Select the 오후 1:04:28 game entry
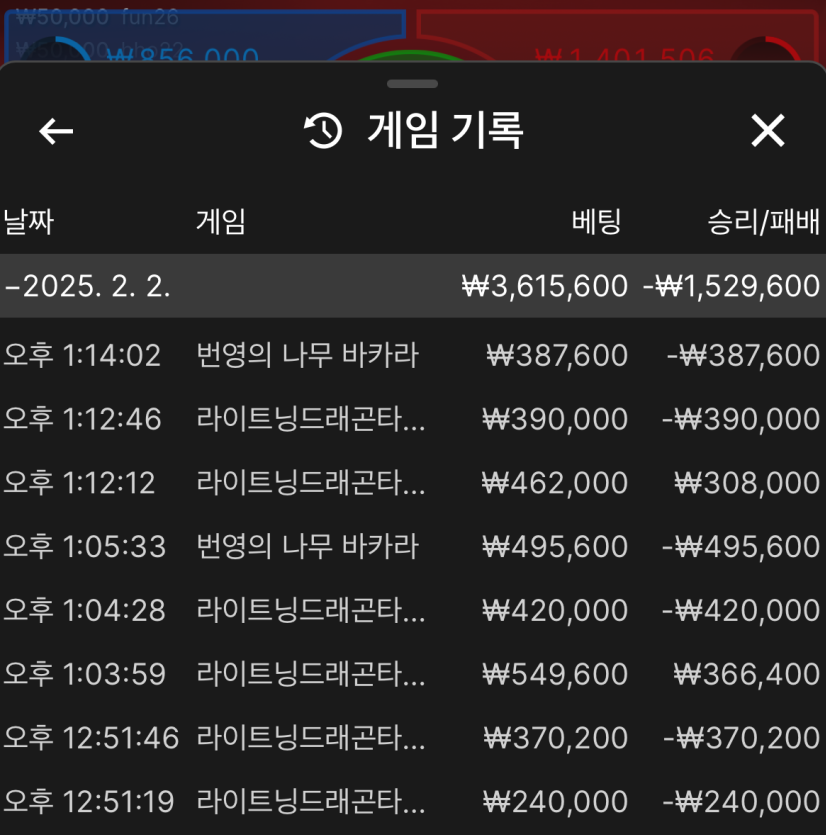 pyautogui.click(x=412, y=610)
